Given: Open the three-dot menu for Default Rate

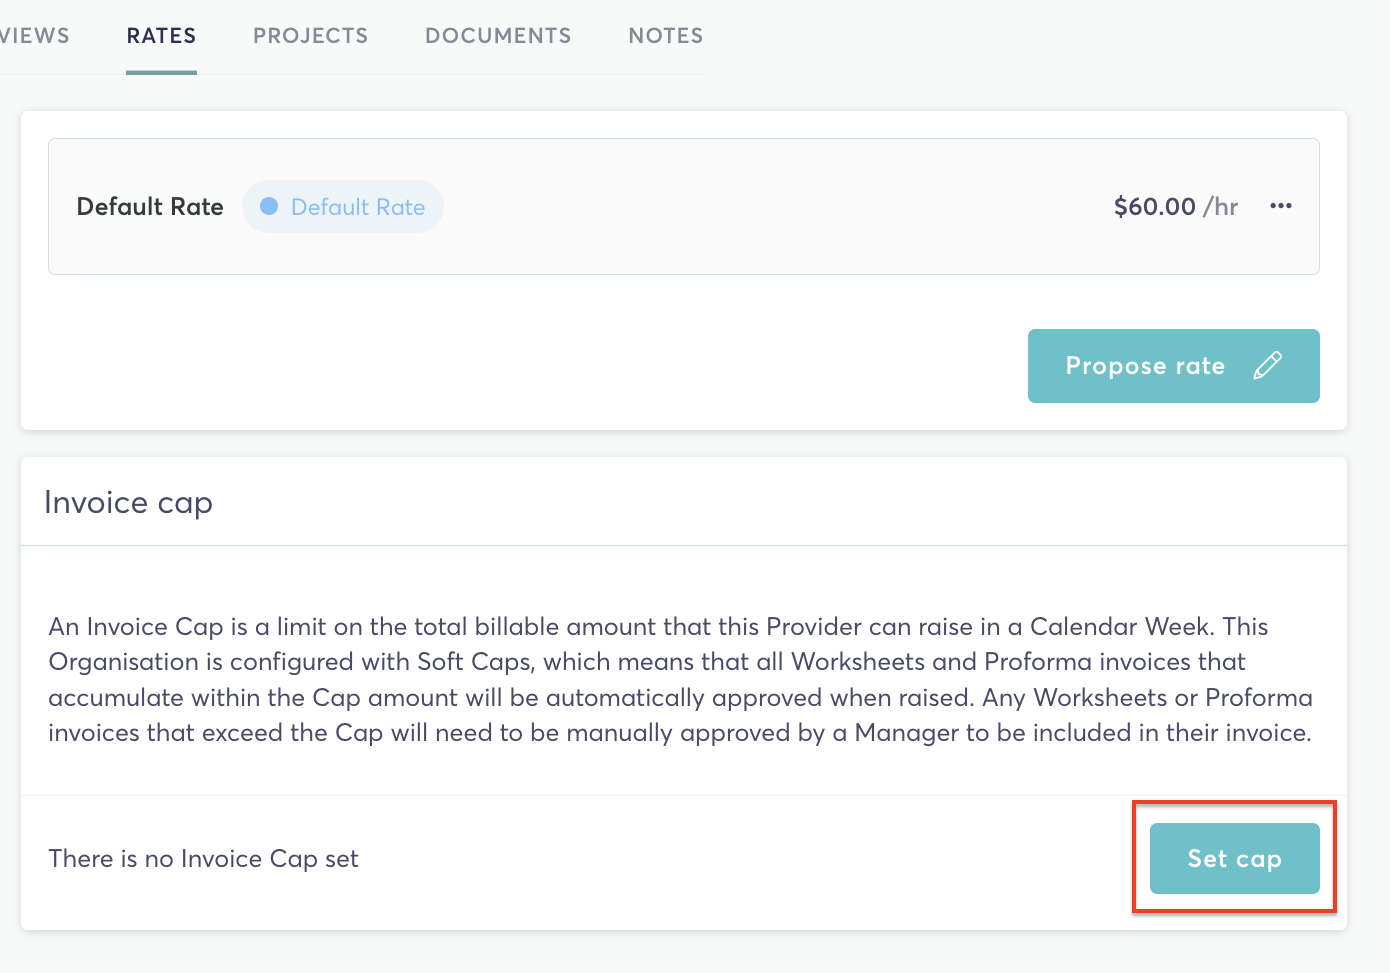Looking at the screenshot, I should [1280, 206].
